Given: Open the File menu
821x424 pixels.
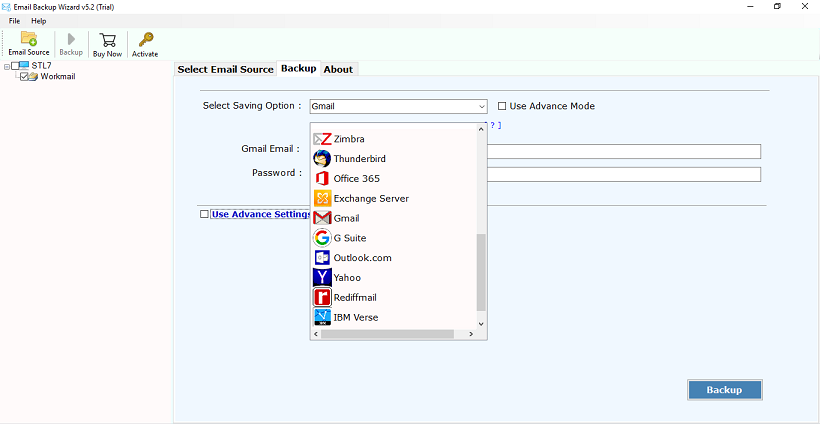Looking at the screenshot, I should (14, 21).
